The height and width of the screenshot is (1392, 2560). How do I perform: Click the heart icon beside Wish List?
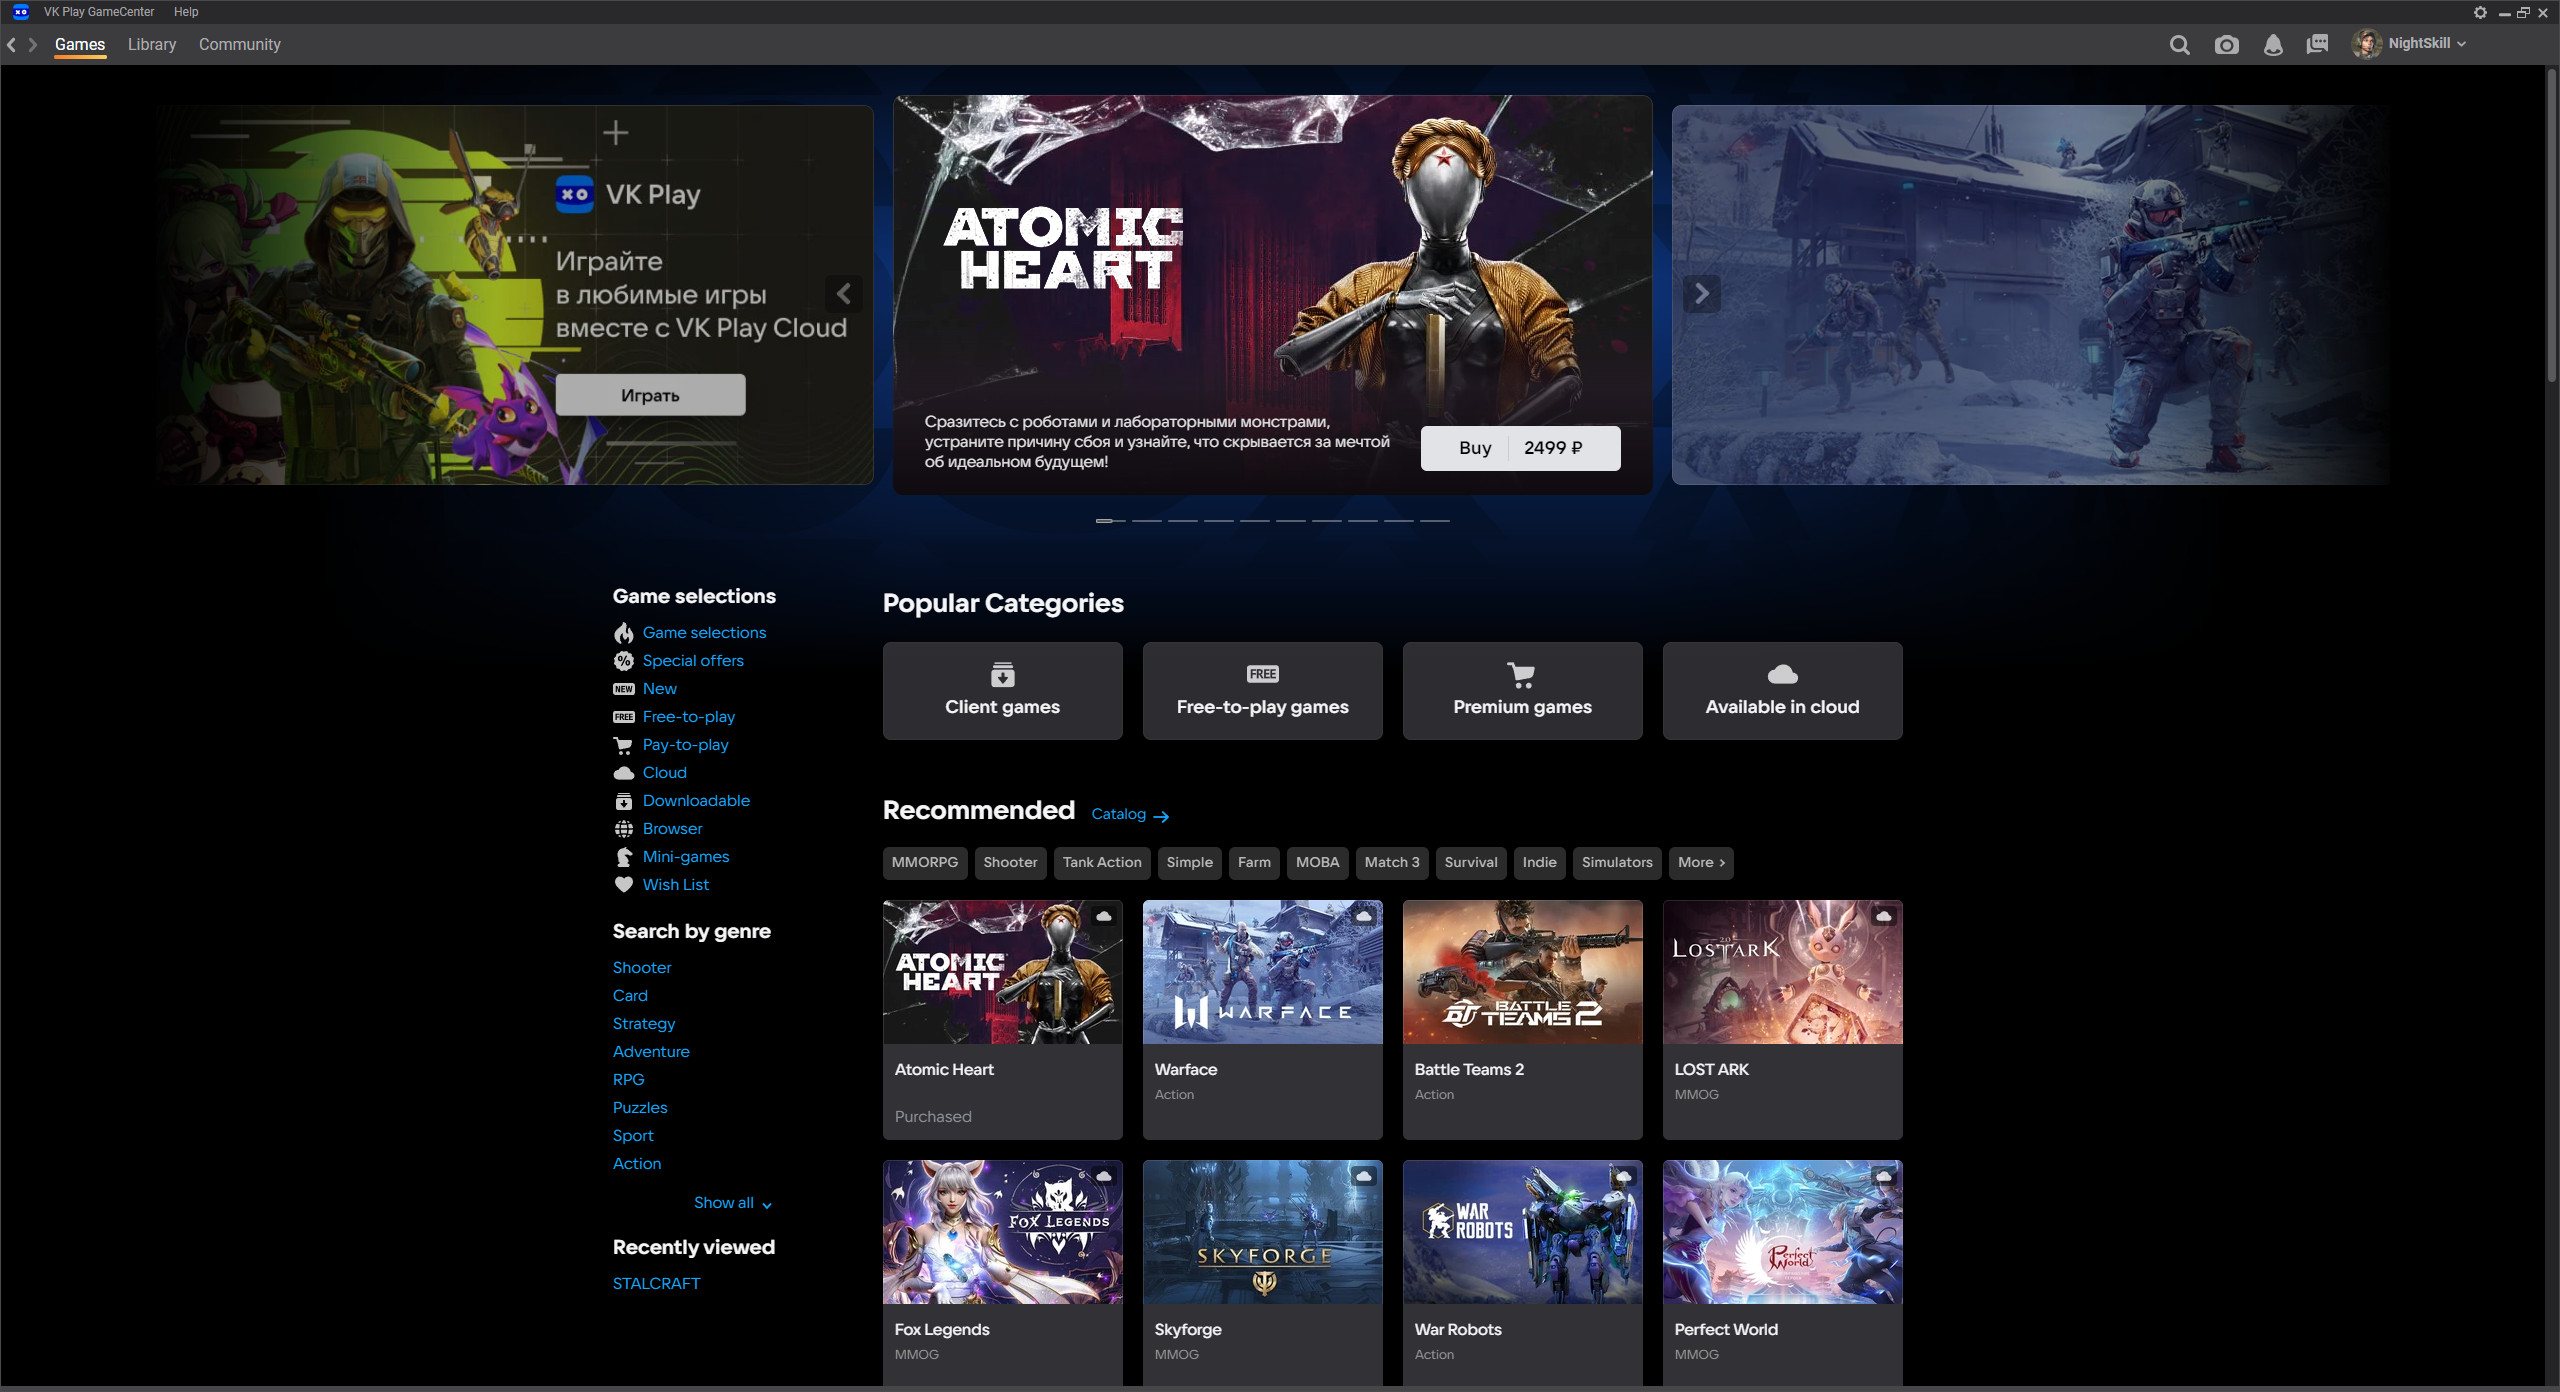tap(624, 884)
